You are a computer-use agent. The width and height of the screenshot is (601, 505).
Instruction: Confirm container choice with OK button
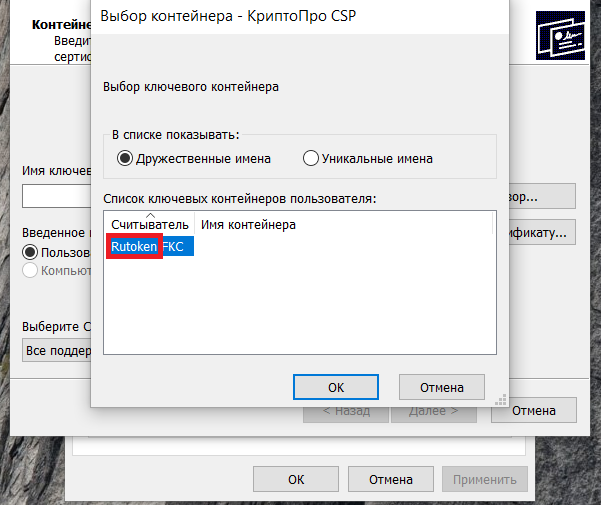pos(336,387)
